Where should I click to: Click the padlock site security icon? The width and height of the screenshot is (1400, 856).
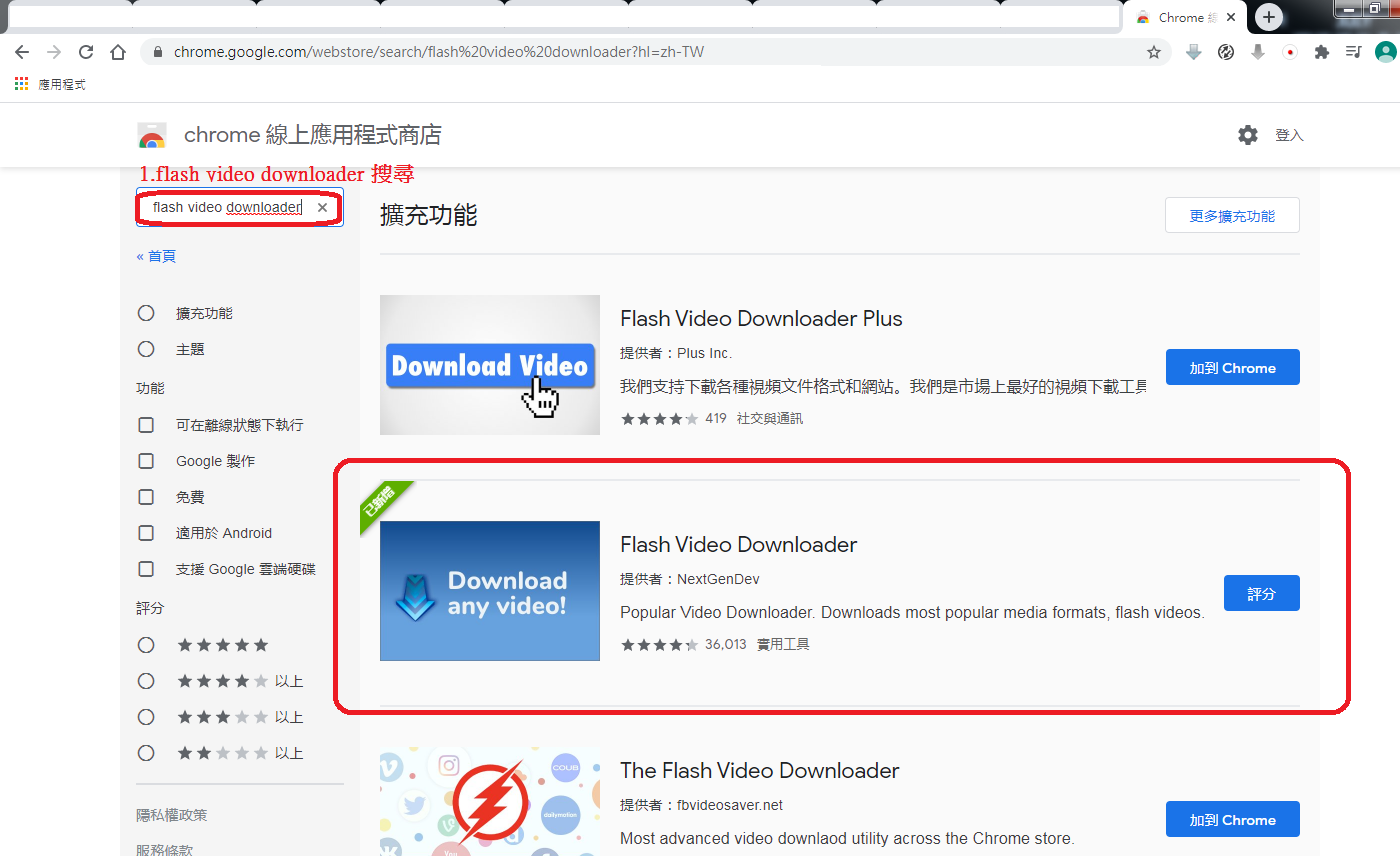(x=158, y=52)
